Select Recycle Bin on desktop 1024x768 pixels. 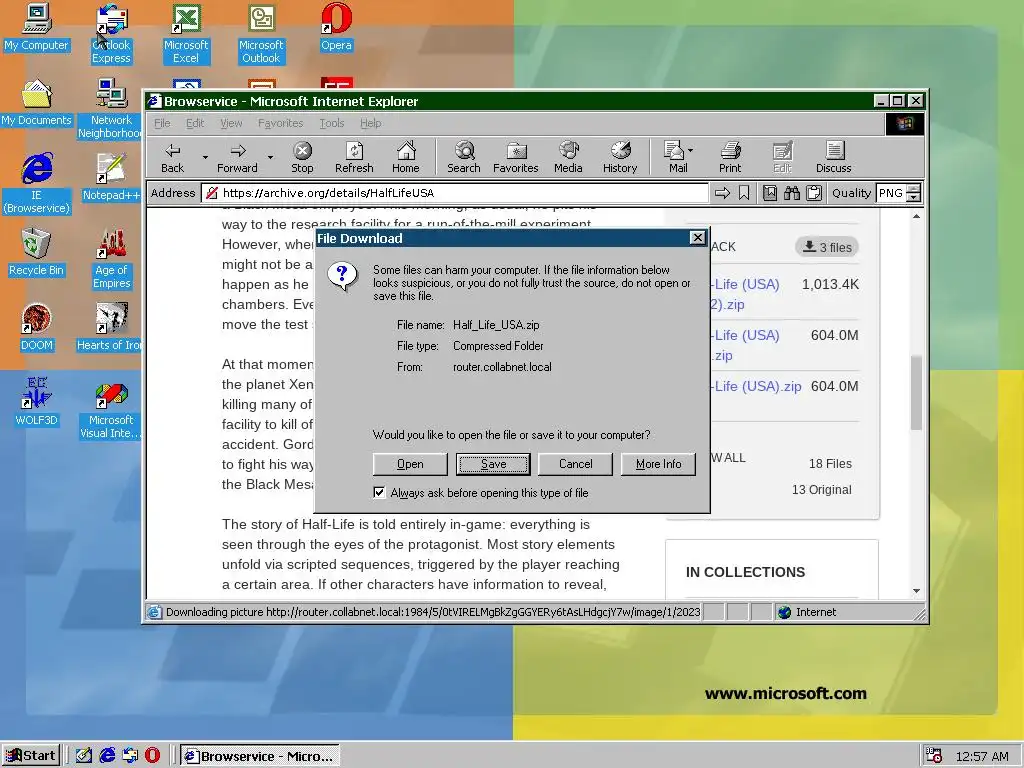pos(36,253)
